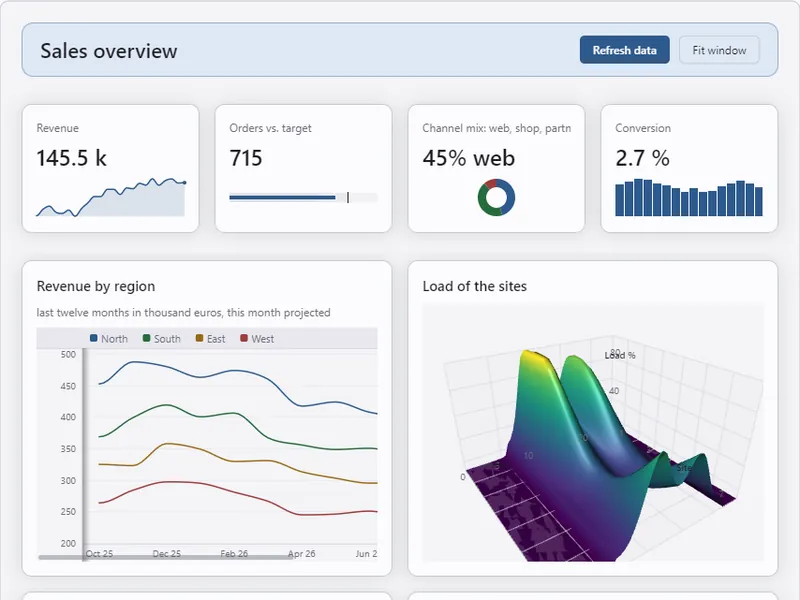Click the vertical range bar beside y-axis
Screen dimensions: 800x600
[84, 455]
